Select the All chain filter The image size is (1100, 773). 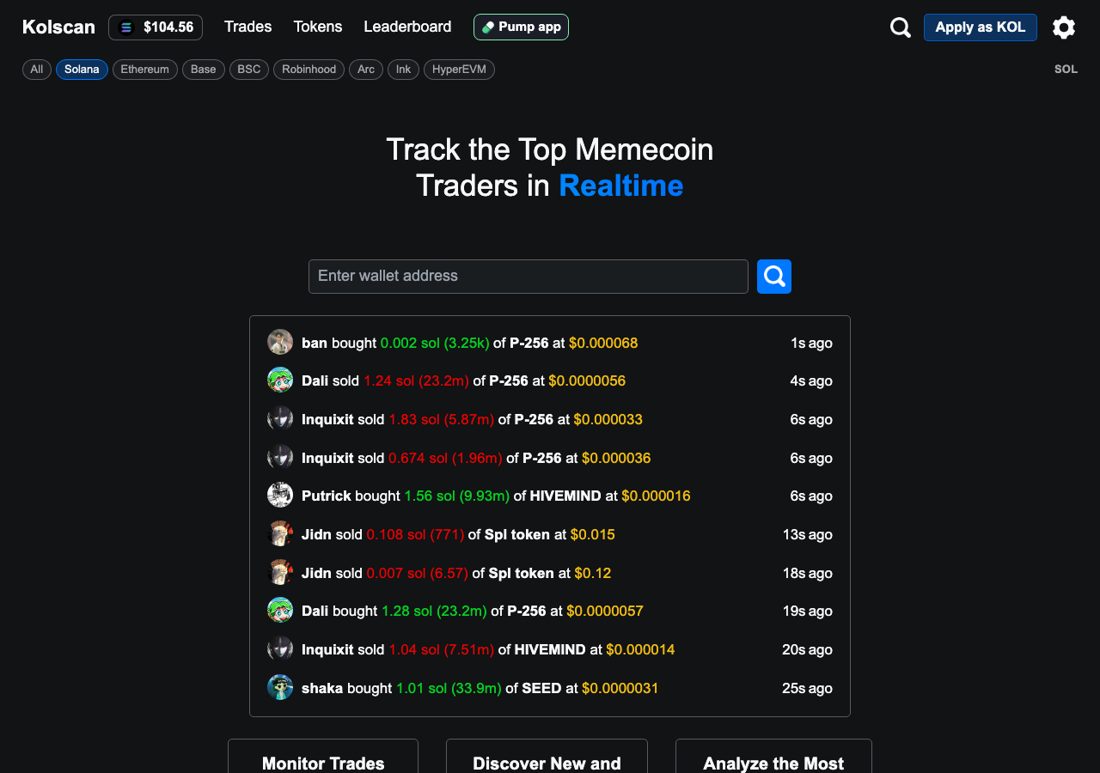point(36,69)
